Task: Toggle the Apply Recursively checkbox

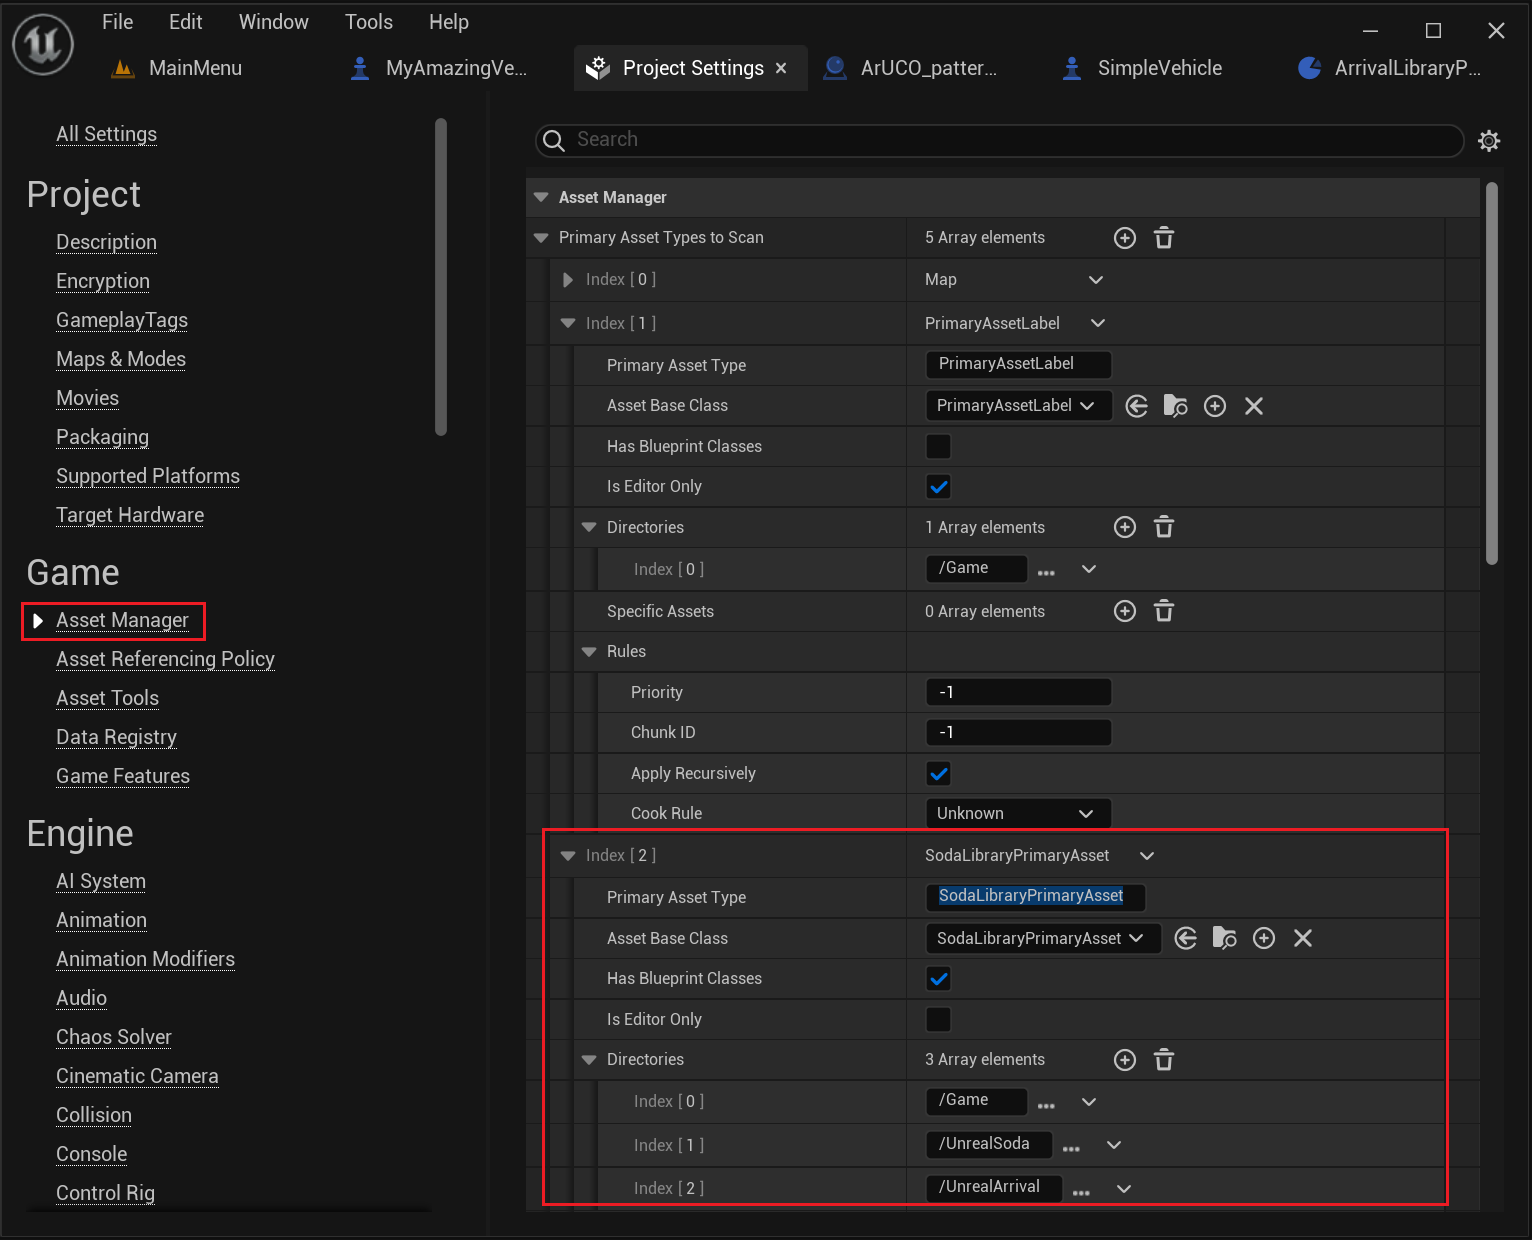Action: (938, 773)
